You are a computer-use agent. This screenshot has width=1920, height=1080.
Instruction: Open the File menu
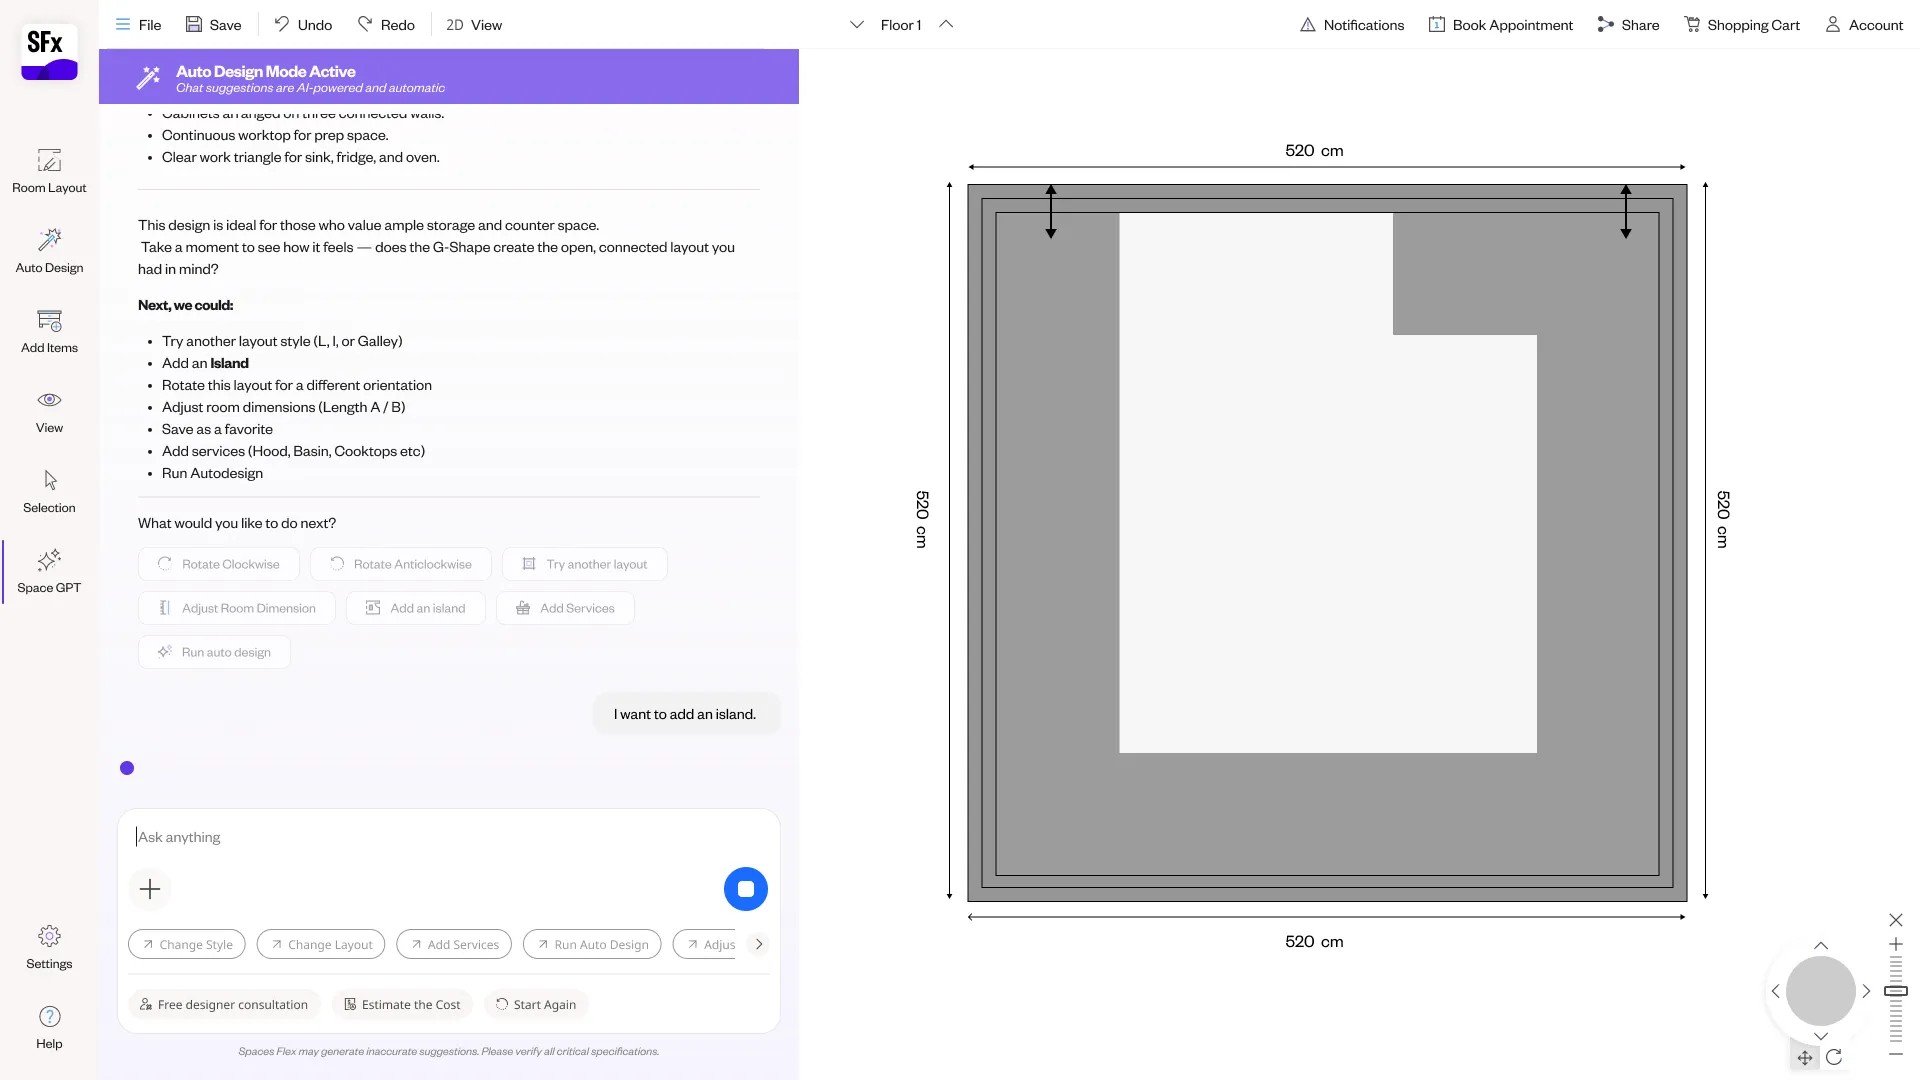(138, 24)
